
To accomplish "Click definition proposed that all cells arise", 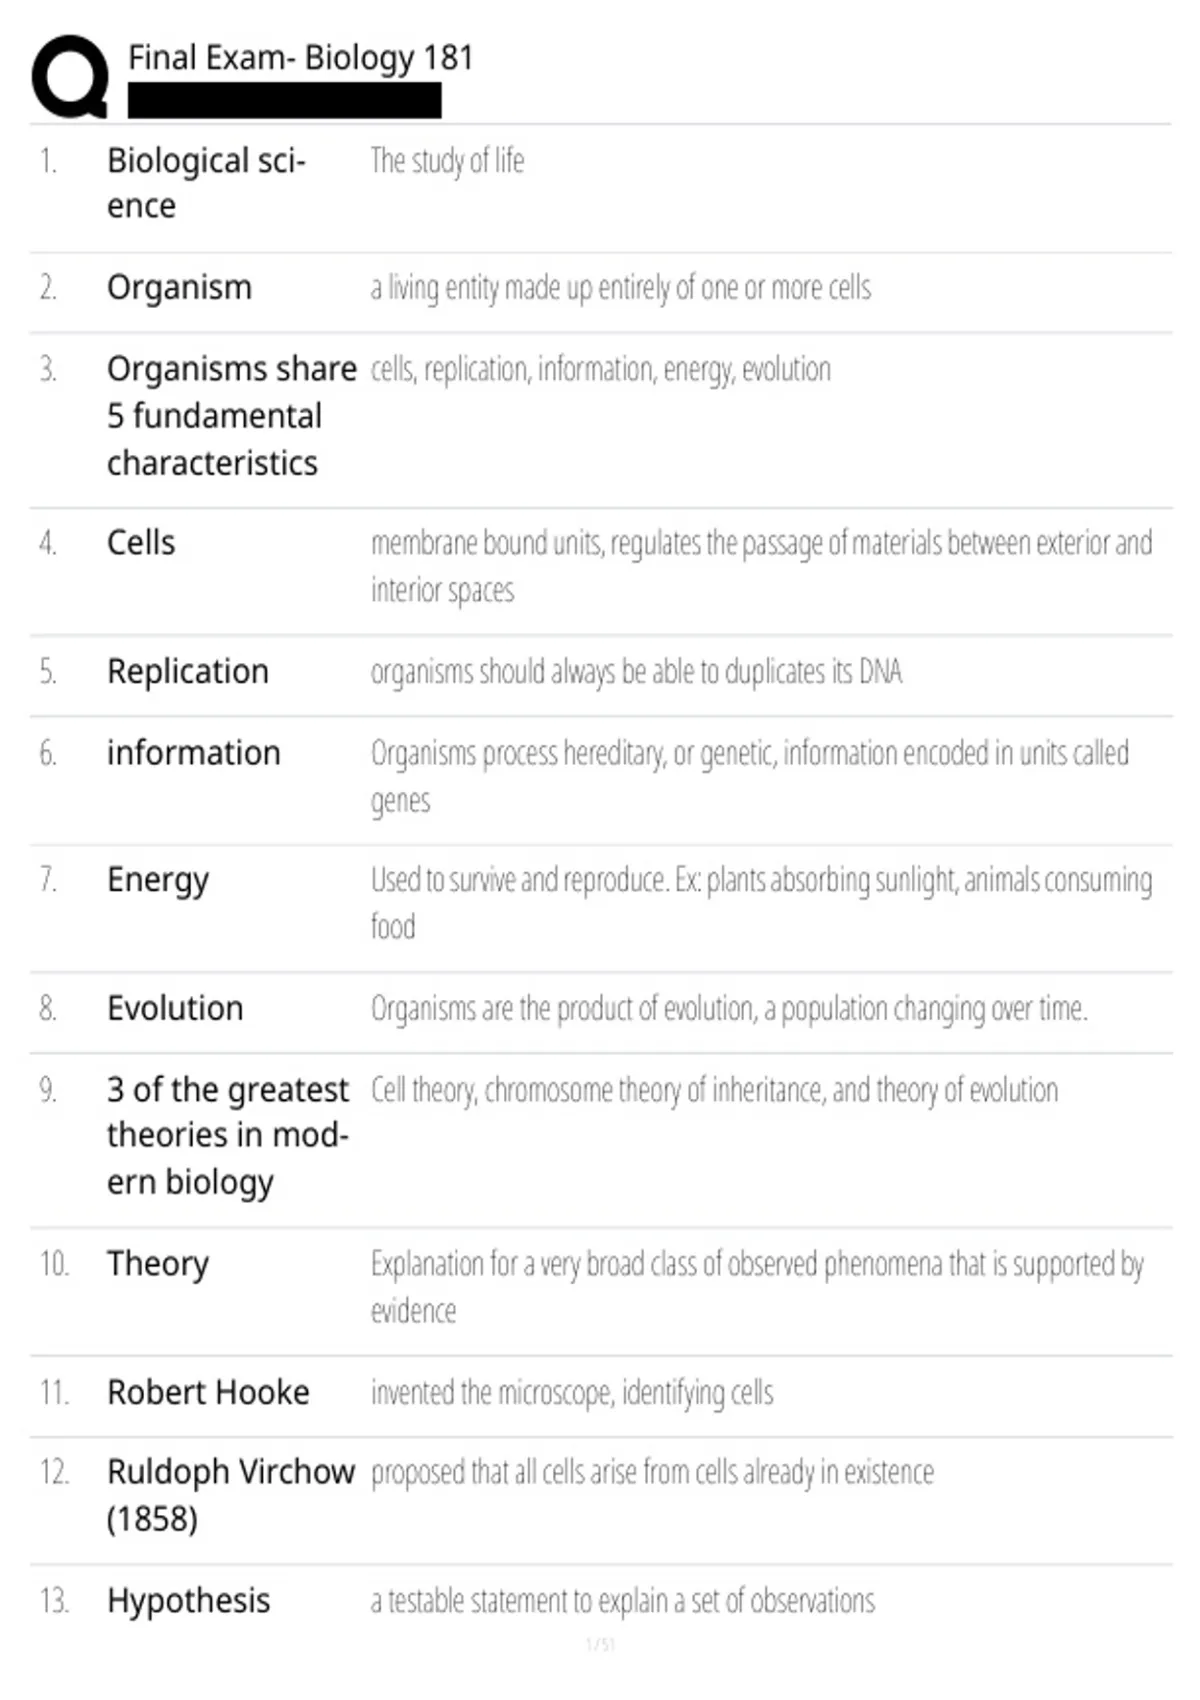I will (652, 1473).
